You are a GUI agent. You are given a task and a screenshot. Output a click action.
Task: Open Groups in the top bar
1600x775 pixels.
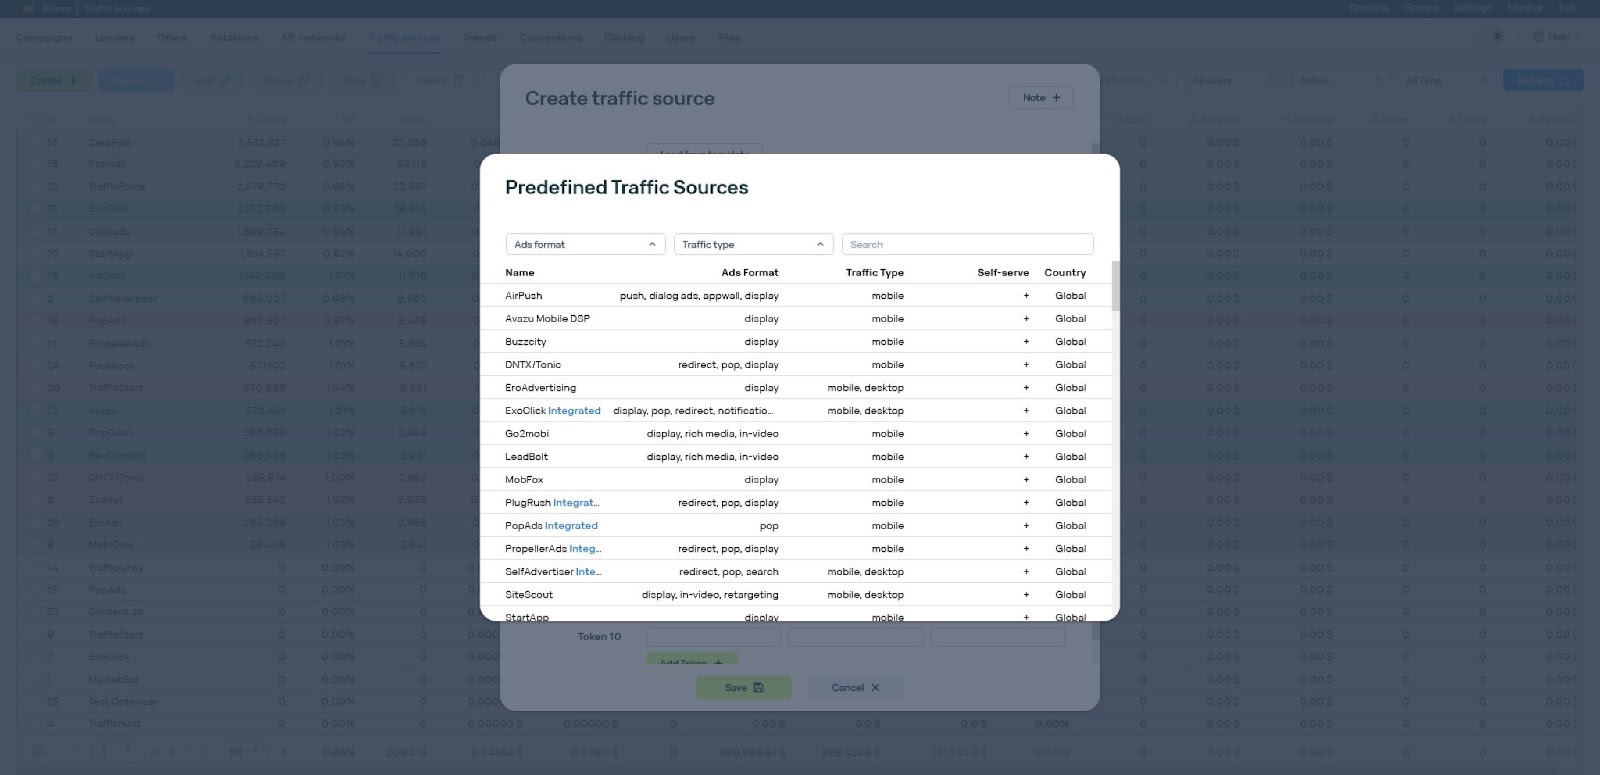coord(1421,8)
